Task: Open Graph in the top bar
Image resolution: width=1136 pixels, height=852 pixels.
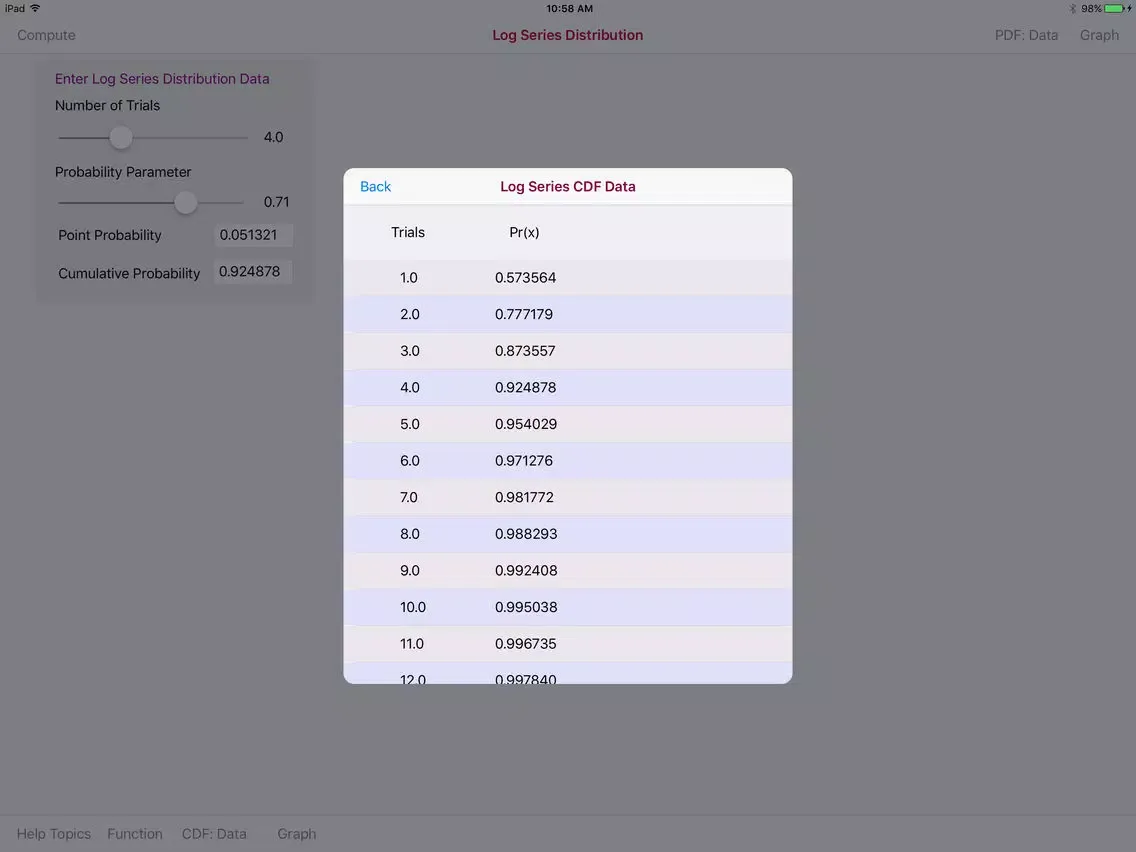Action: tap(1099, 35)
